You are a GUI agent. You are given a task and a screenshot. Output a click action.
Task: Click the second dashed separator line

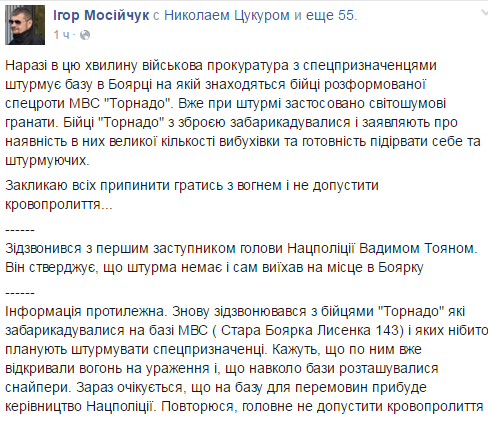click(20, 293)
